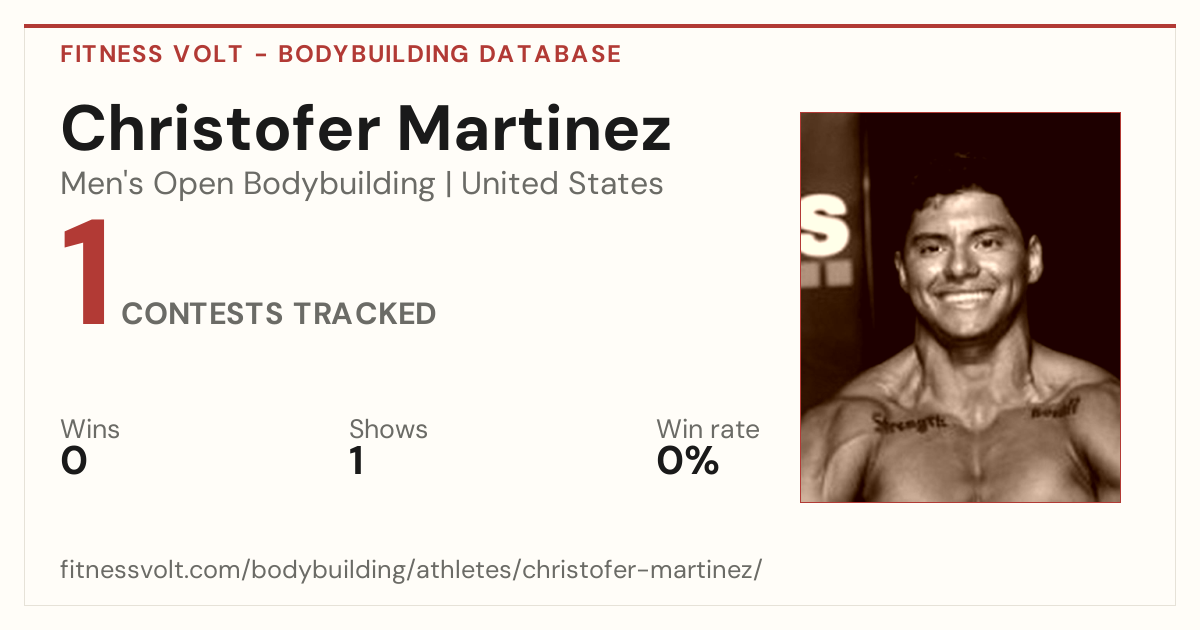
Task: Click the Shows label
Action: (x=388, y=430)
